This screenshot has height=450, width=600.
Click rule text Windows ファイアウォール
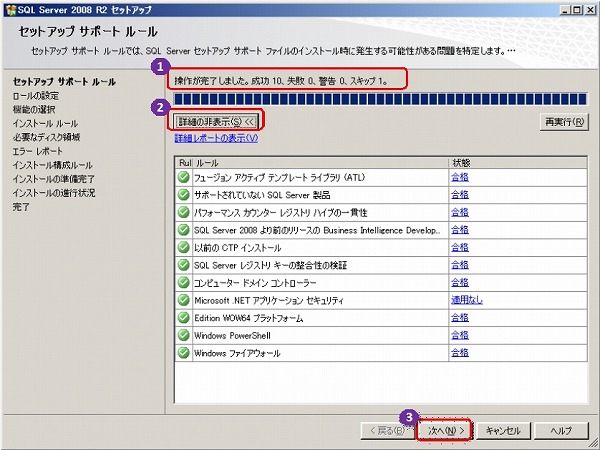tap(237, 353)
